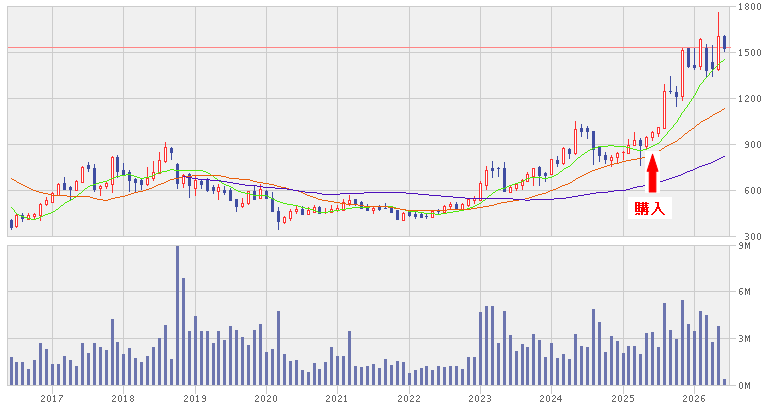
Task: Click the 900 price axis label
Action: 752,145
